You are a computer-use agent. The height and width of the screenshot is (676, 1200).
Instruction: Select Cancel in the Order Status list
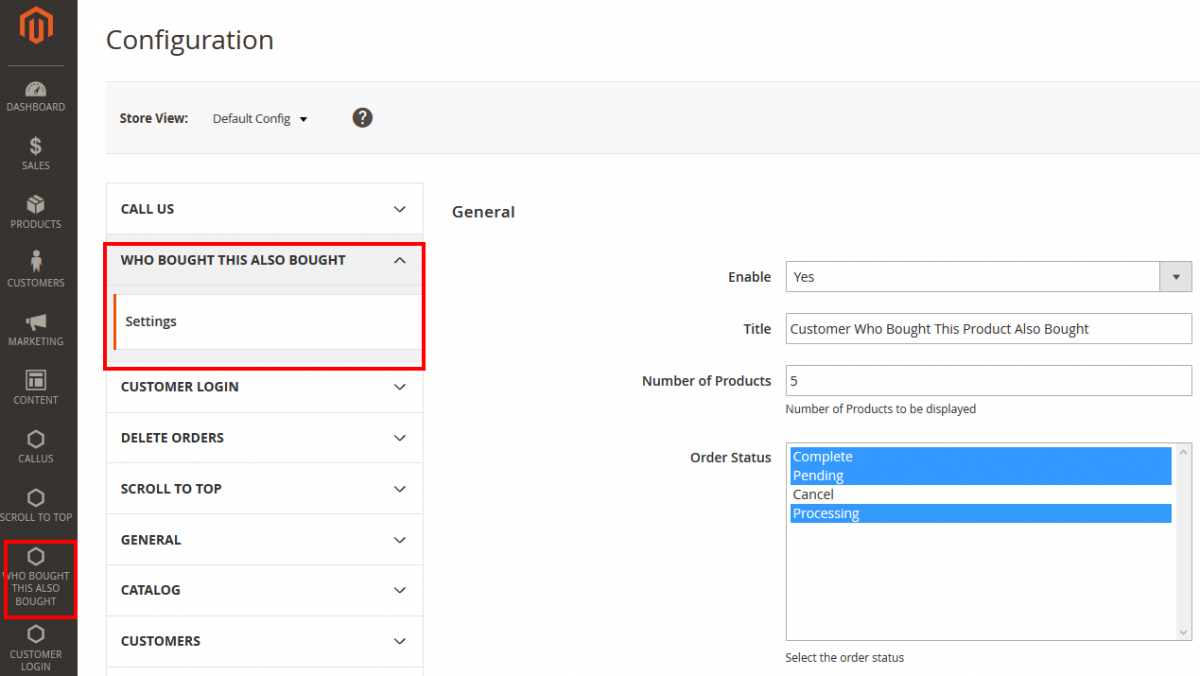[x=813, y=494]
